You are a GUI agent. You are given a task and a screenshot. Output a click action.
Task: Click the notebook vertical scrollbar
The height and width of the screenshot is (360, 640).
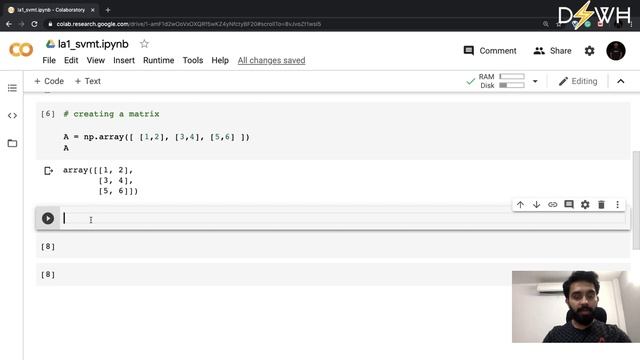[636, 200]
